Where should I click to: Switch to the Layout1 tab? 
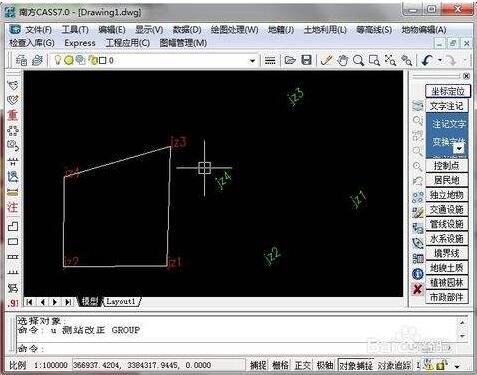point(121,302)
